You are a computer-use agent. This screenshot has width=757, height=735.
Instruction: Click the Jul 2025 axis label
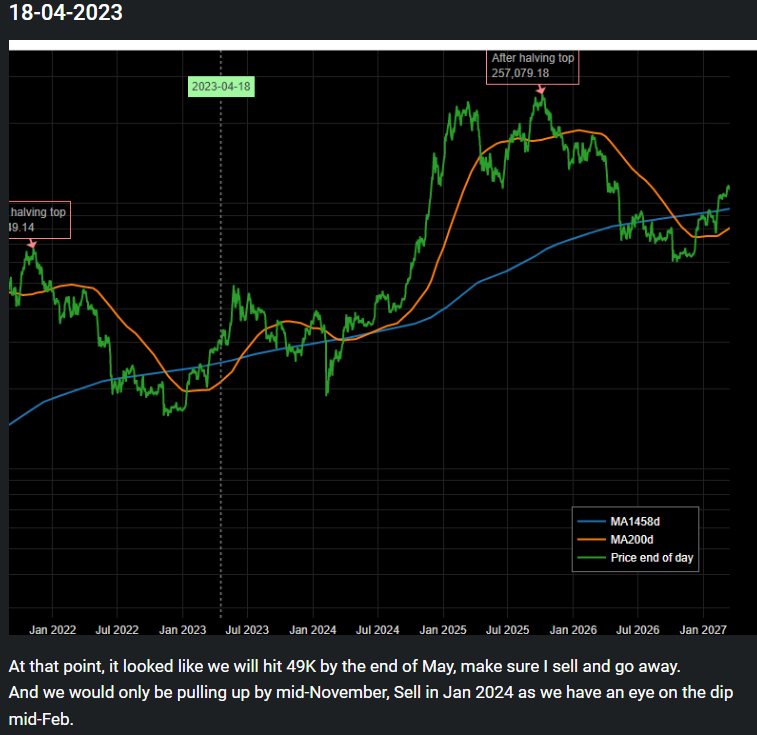point(507,630)
